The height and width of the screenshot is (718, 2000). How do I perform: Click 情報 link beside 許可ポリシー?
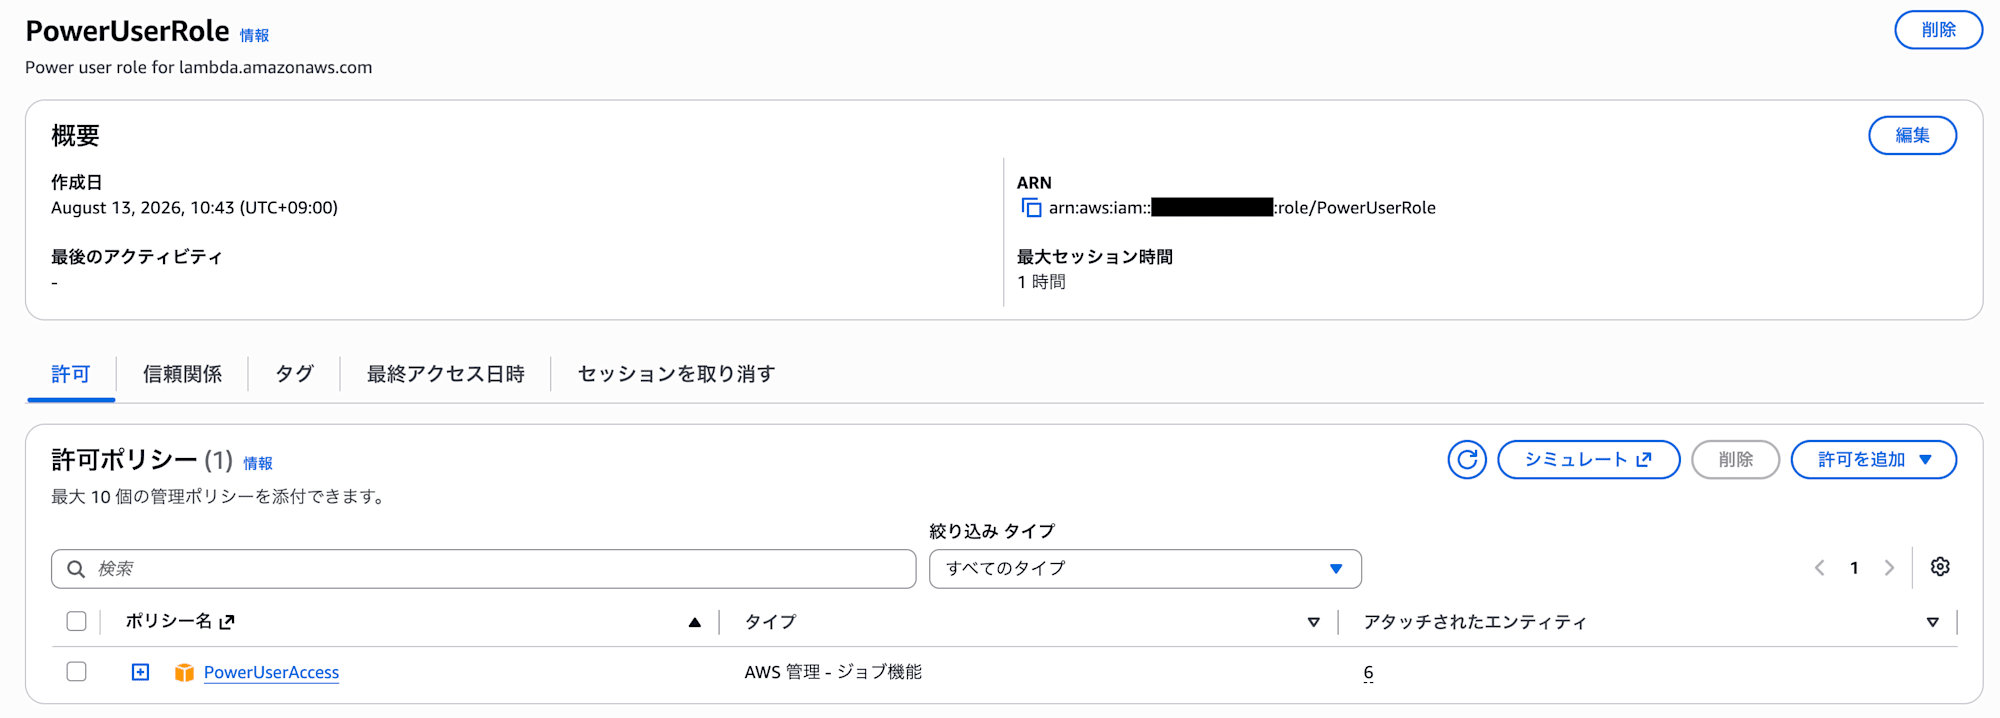(x=258, y=463)
